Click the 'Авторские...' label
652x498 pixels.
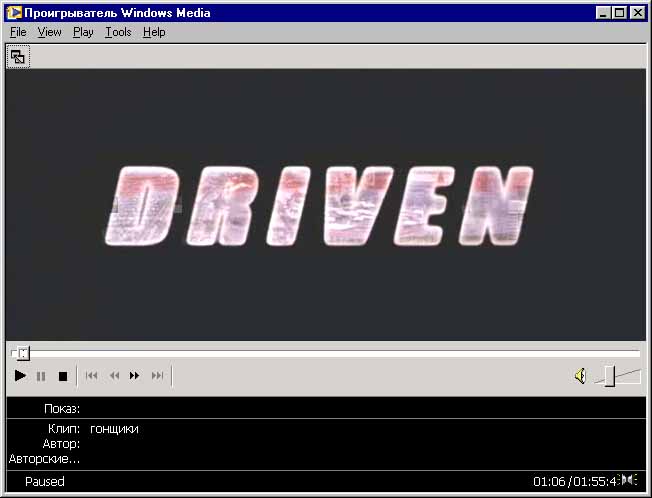(44, 459)
